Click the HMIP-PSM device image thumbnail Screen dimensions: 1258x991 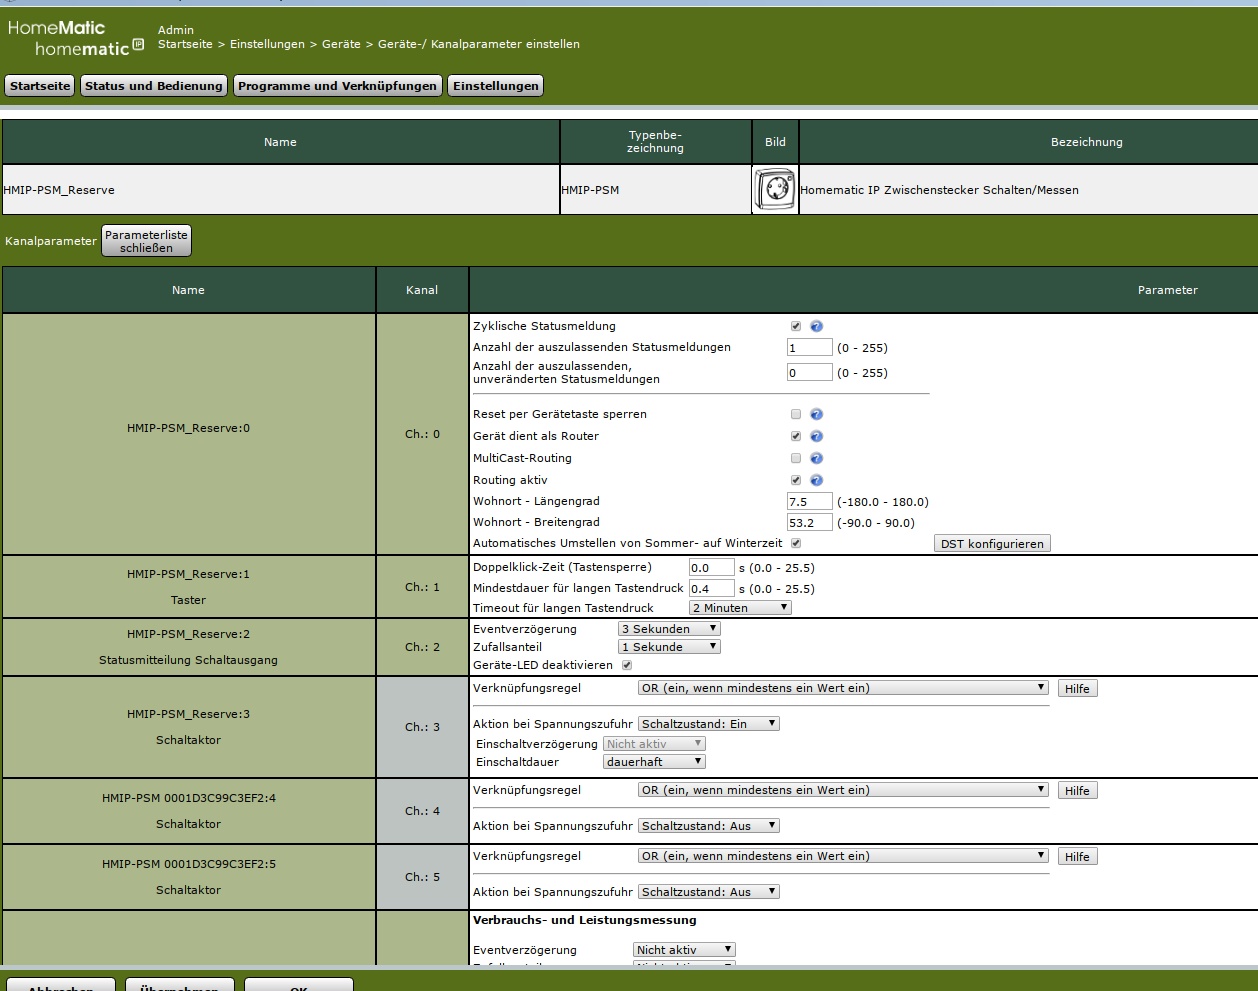point(775,189)
